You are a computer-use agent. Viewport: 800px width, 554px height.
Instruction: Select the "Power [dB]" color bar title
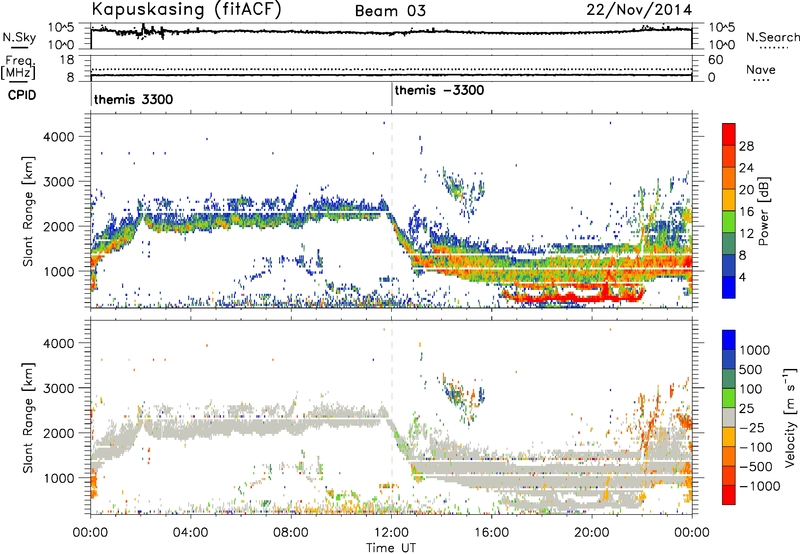pos(763,211)
